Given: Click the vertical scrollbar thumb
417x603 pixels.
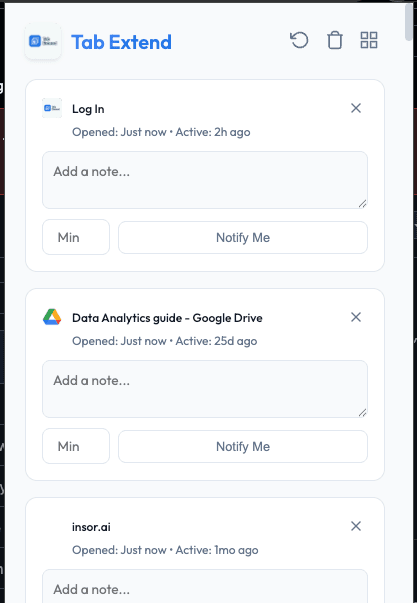Looking at the screenshot, I should pos(409,22).
